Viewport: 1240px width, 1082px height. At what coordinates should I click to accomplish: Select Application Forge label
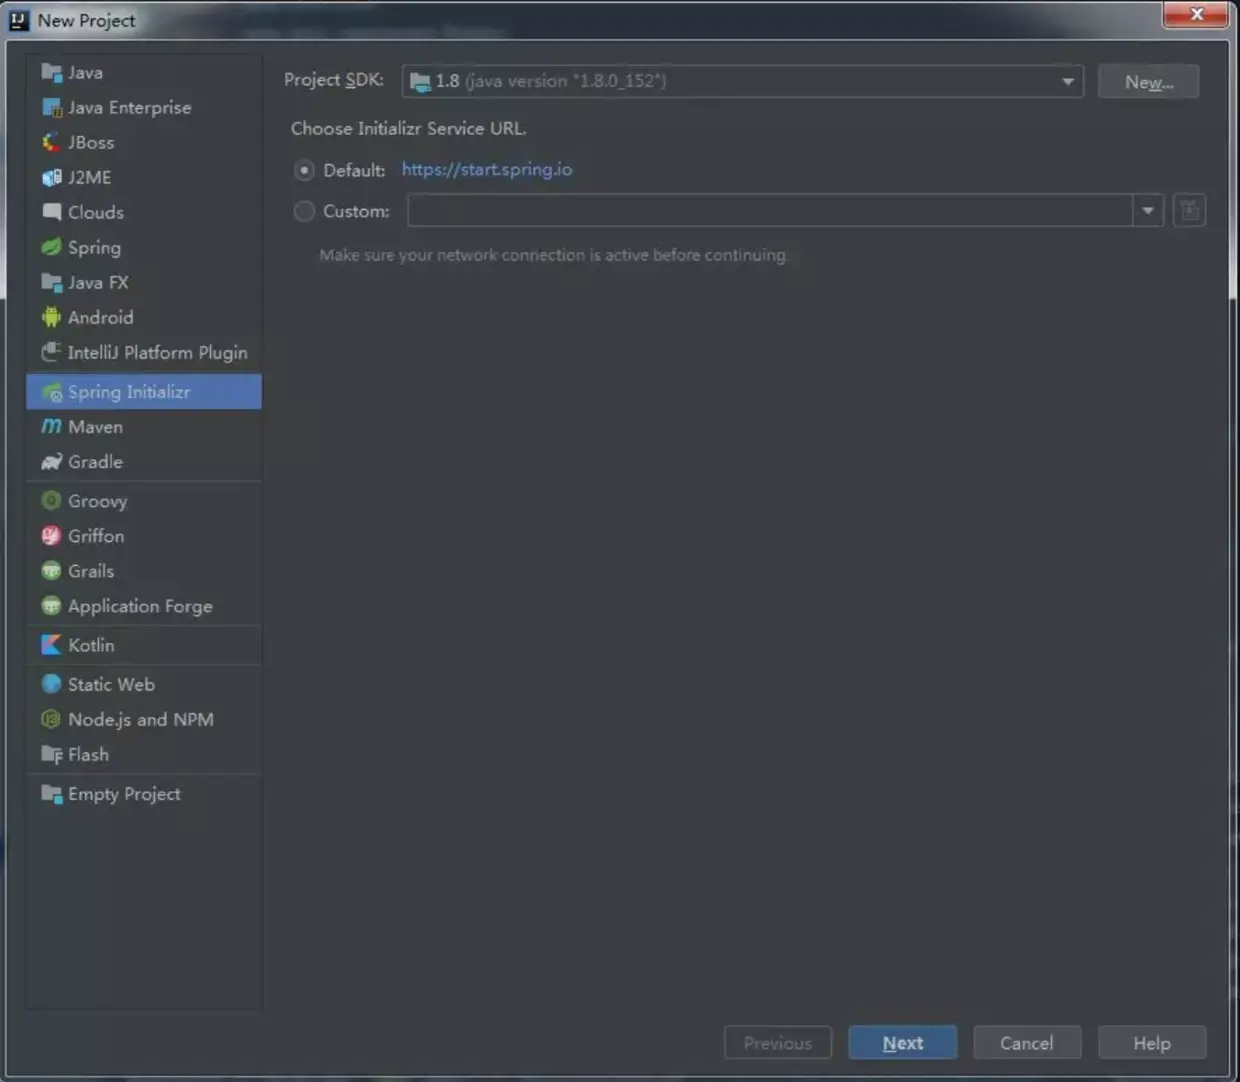coord(140,606)
